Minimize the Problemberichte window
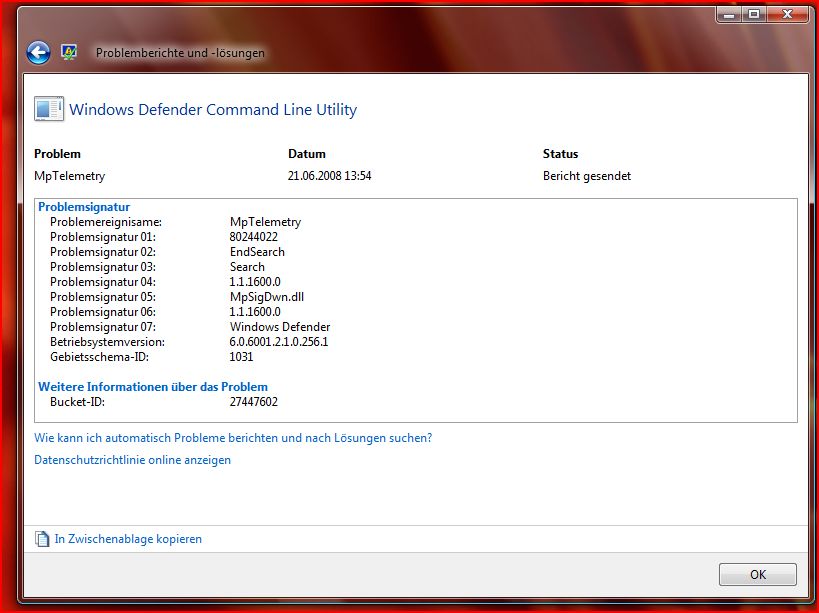Image resolution: width=819 pixels, height=613 pixels. tap(729, 15)
